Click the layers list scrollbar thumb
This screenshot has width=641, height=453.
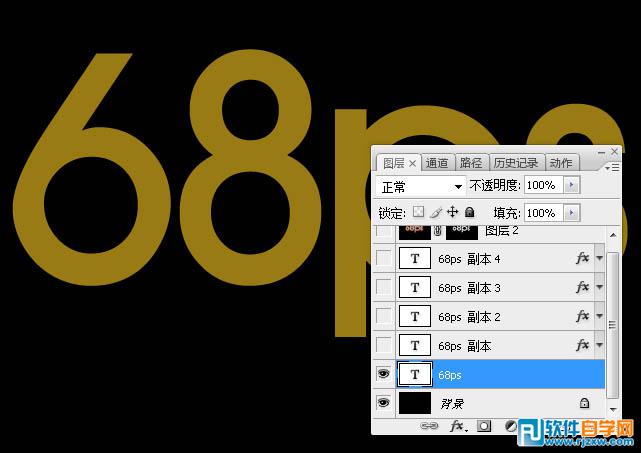tap(612, 325)
